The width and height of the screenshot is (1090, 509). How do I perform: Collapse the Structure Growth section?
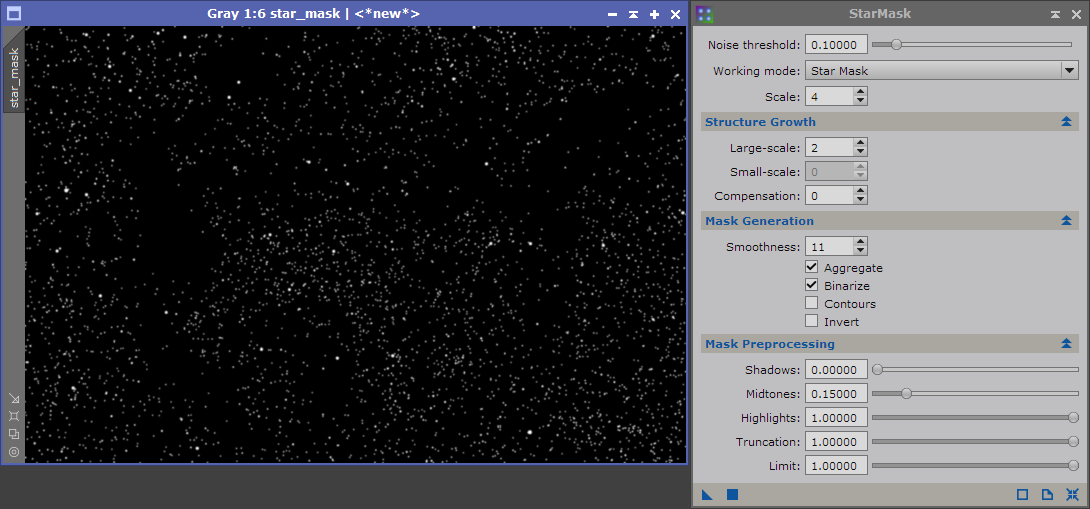click(x=1066, y=122)
